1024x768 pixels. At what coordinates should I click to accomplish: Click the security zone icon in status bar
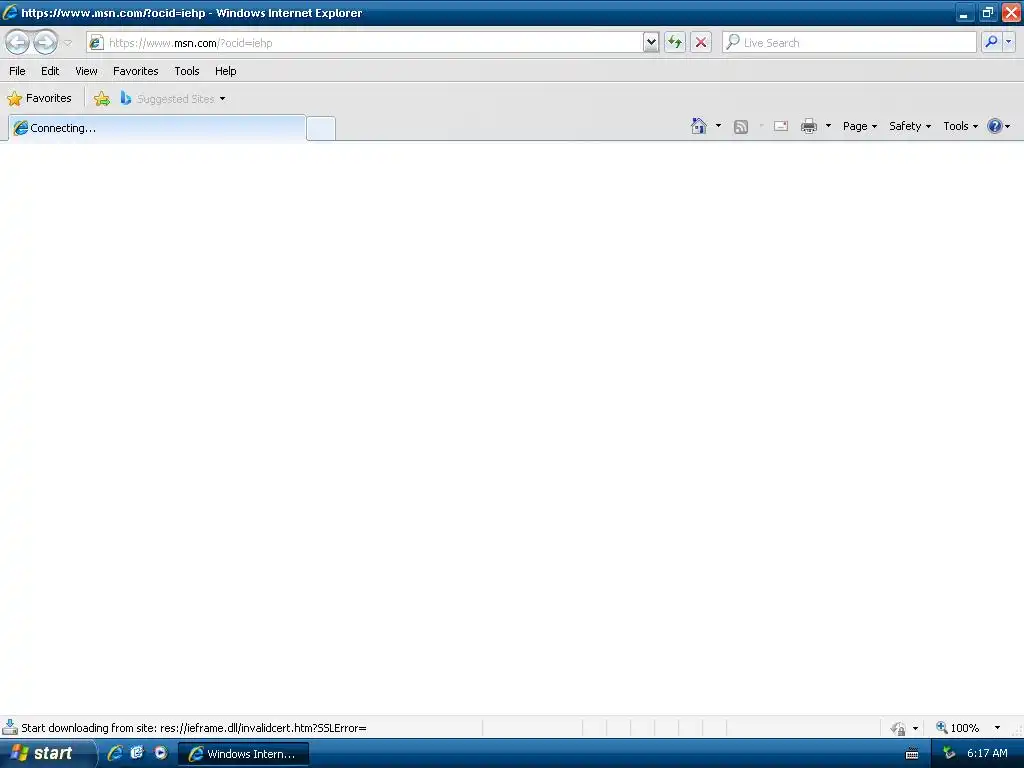(899, 728)
